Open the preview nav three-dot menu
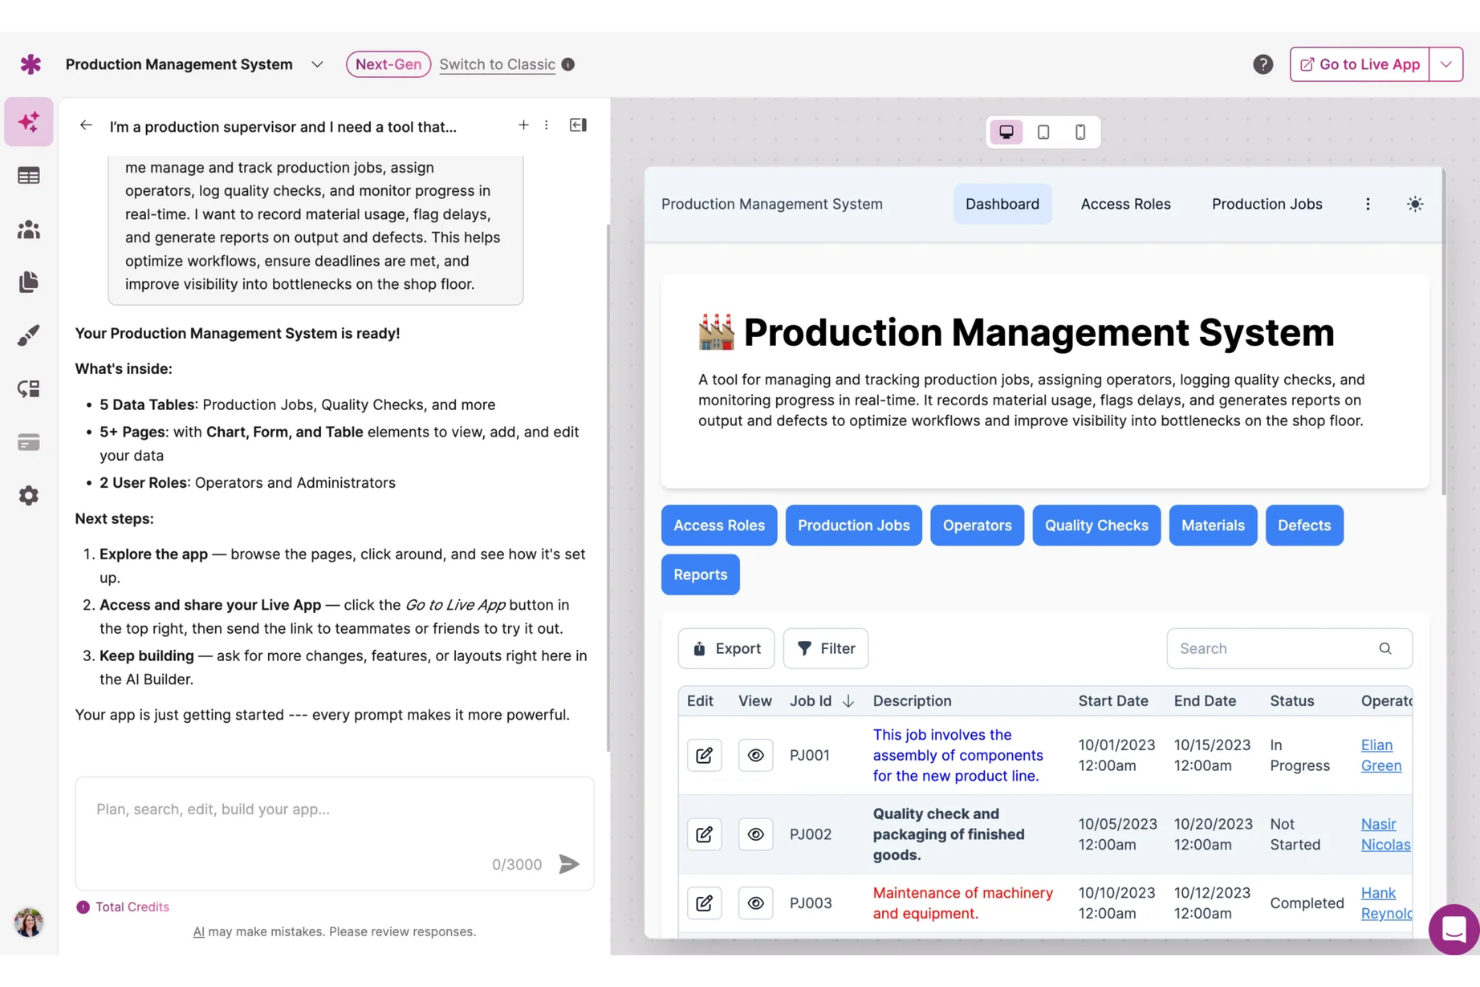1480x987 pixels. (x=1368, y=204)
